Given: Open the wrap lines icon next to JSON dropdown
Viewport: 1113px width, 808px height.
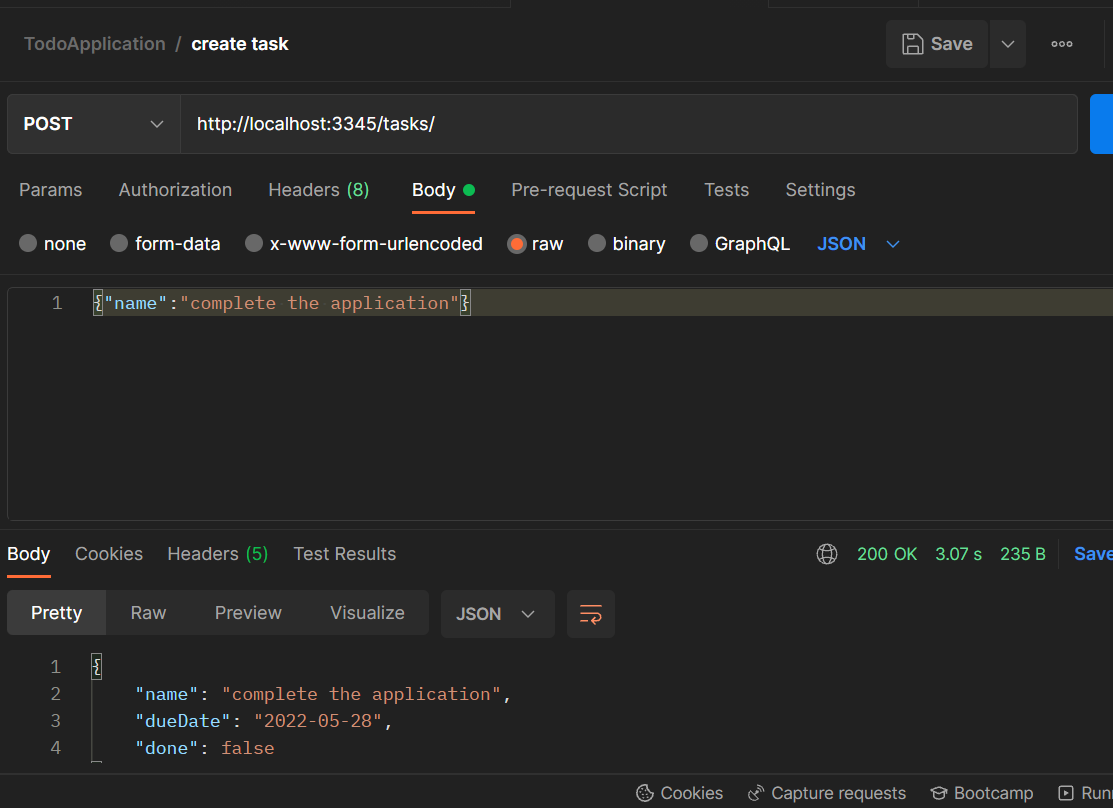Looking at the screenshot, I should [590, 613].
